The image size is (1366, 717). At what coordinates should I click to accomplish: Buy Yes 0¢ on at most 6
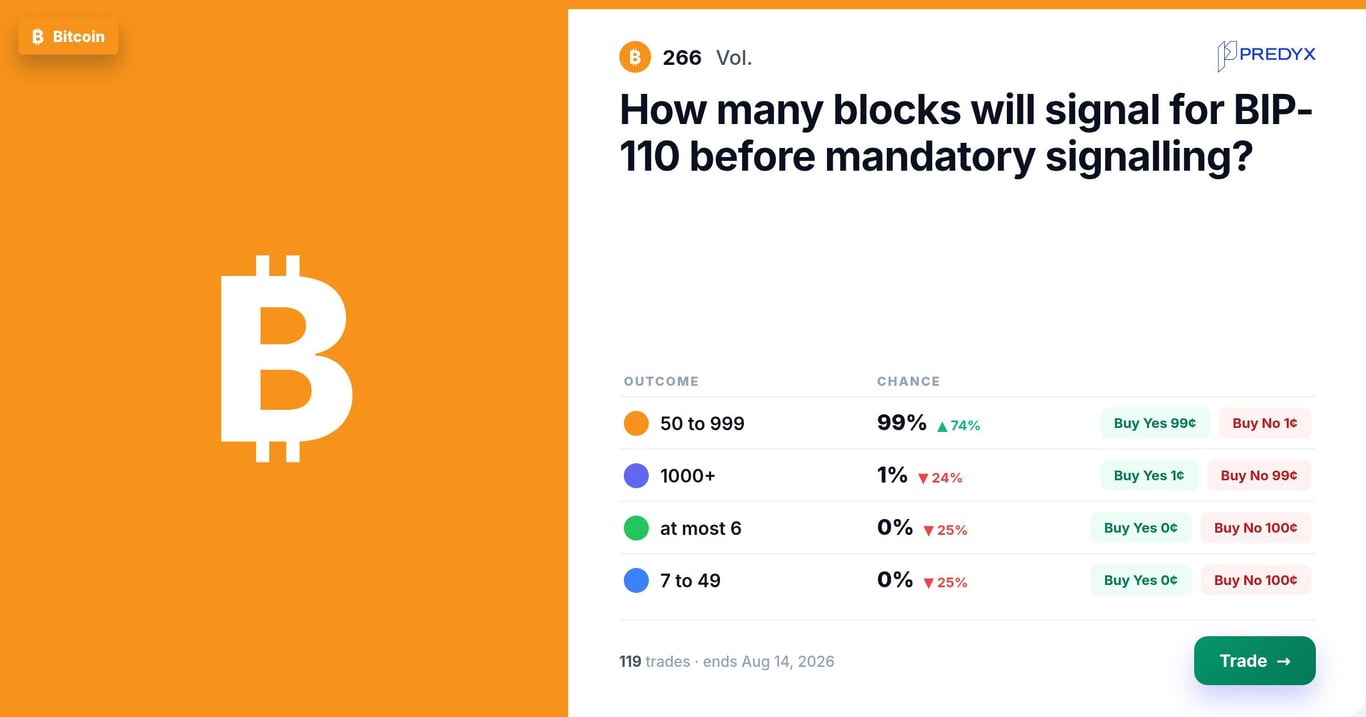point(1141,527)
